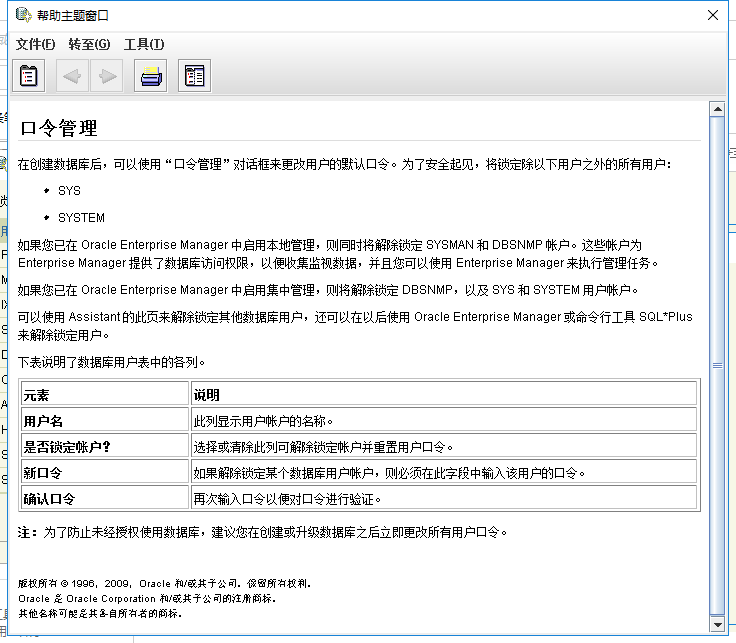The height and width of the screenshot is (643, 736).
Task: Print the help topic via printer icon
Action: 151,76
